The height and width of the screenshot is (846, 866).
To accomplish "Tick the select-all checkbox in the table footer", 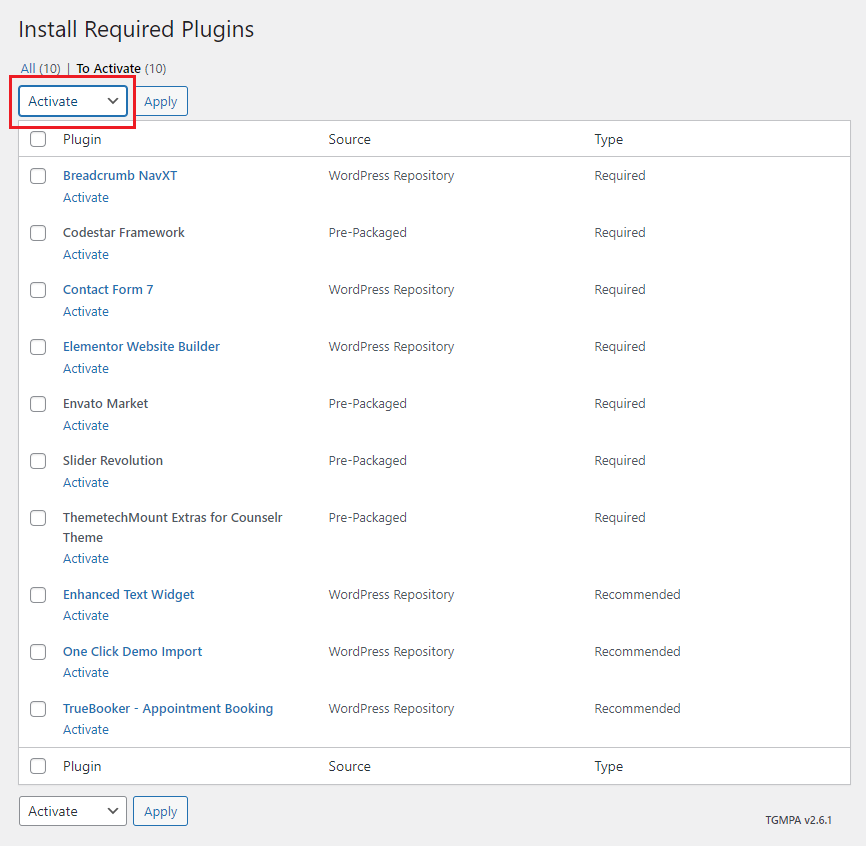I will (x=38, y=766).
